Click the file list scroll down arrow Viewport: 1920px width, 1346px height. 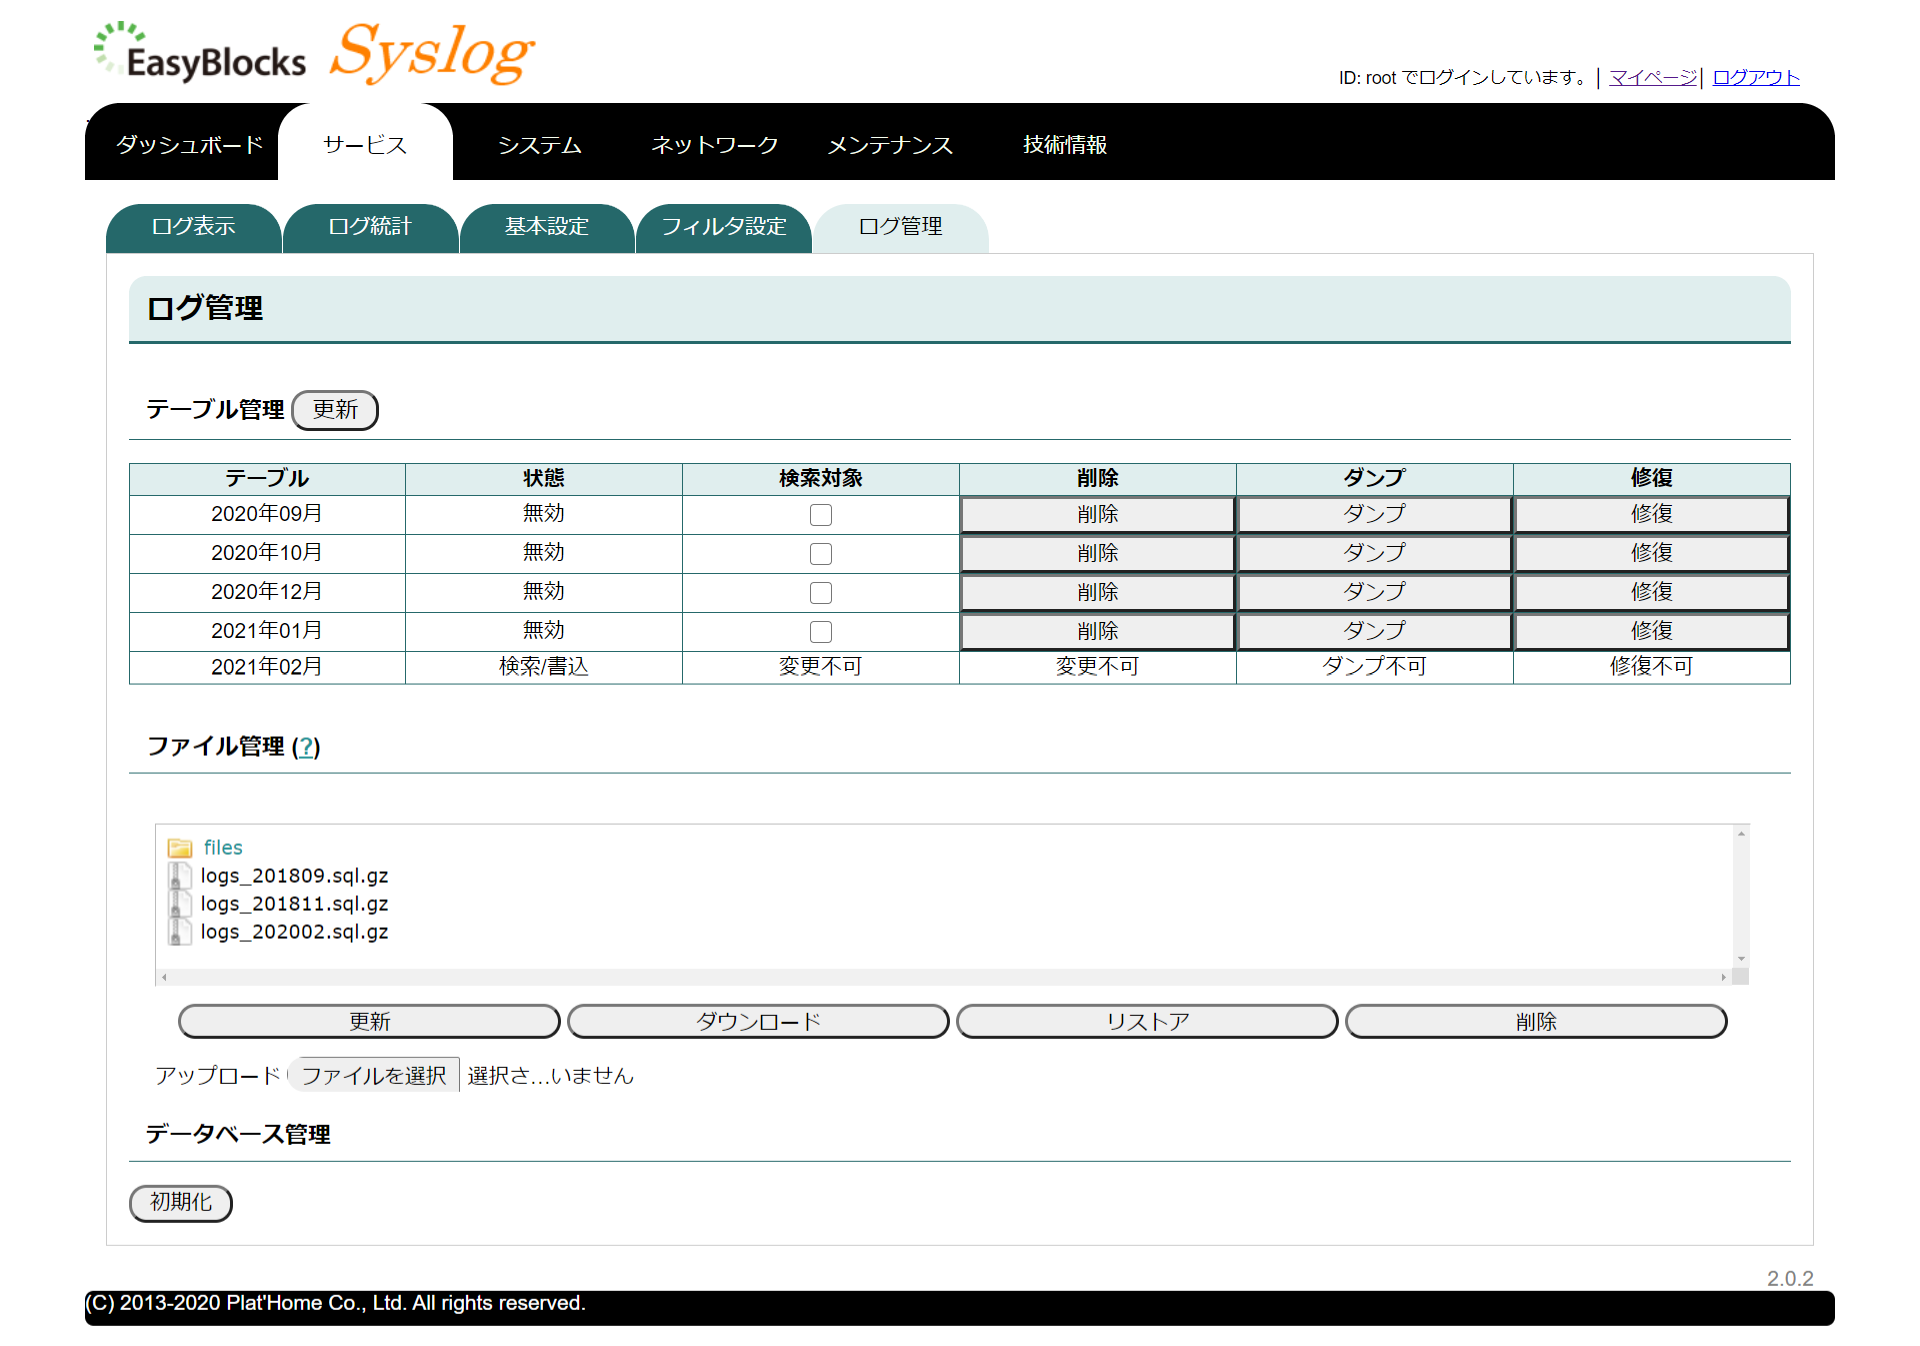click(x=1741, y=958)
